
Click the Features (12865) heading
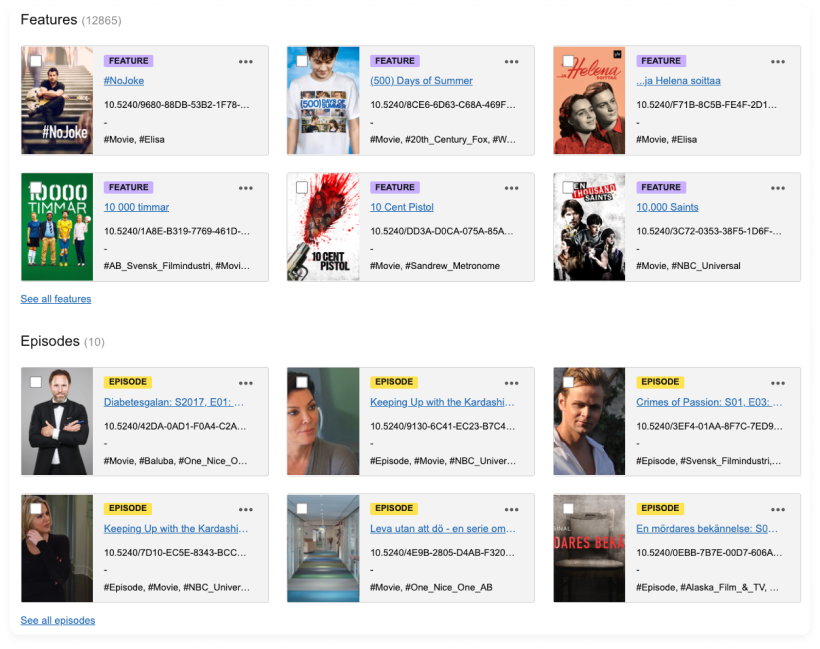click(x=71, y=20)
